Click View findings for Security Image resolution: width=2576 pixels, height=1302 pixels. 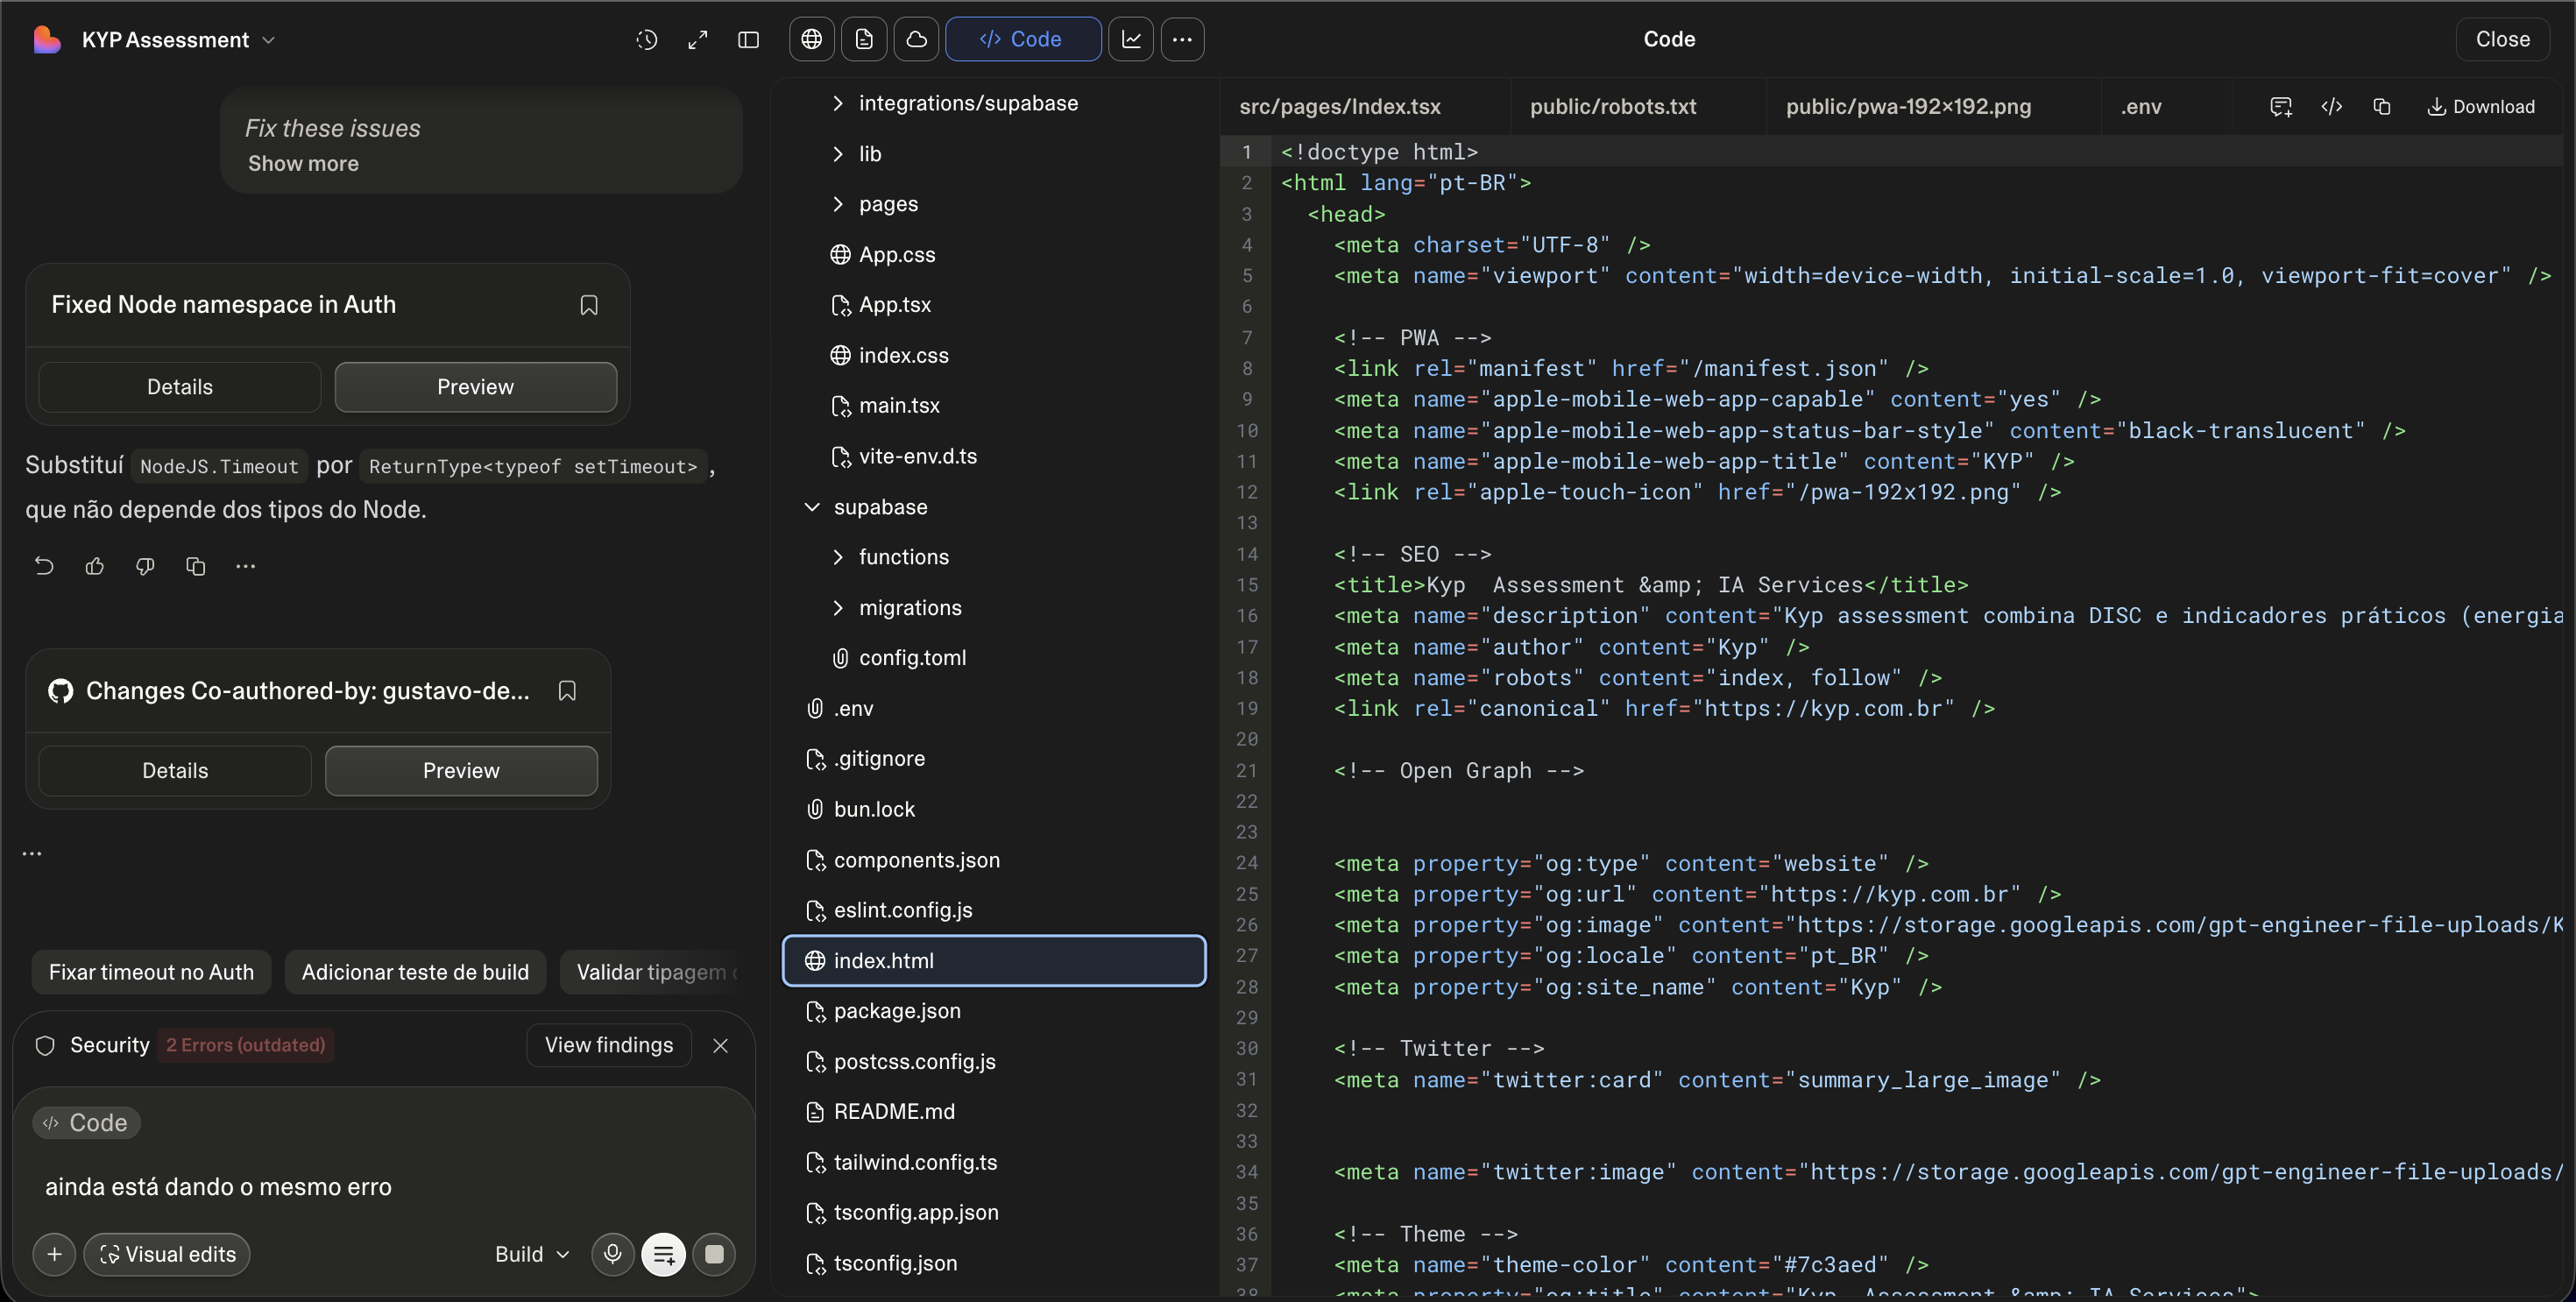pyautogui.click(x=609, y=1045)
